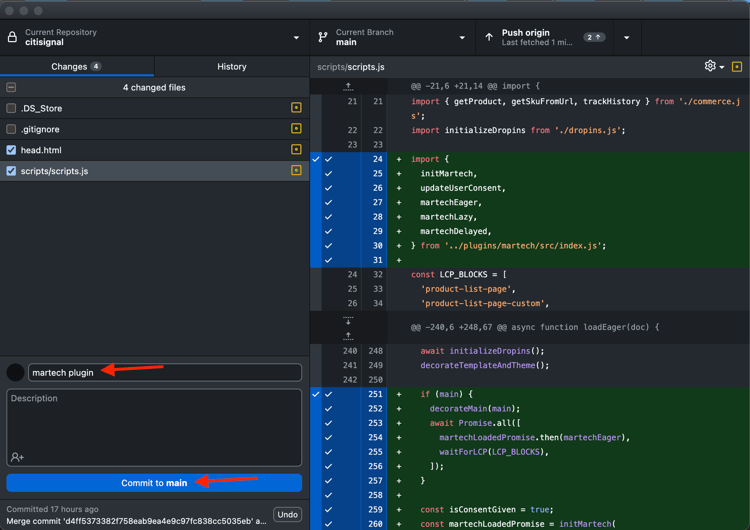
Task: Click the lock icon beside Current Repository
Action: click(x=13, y=38)
